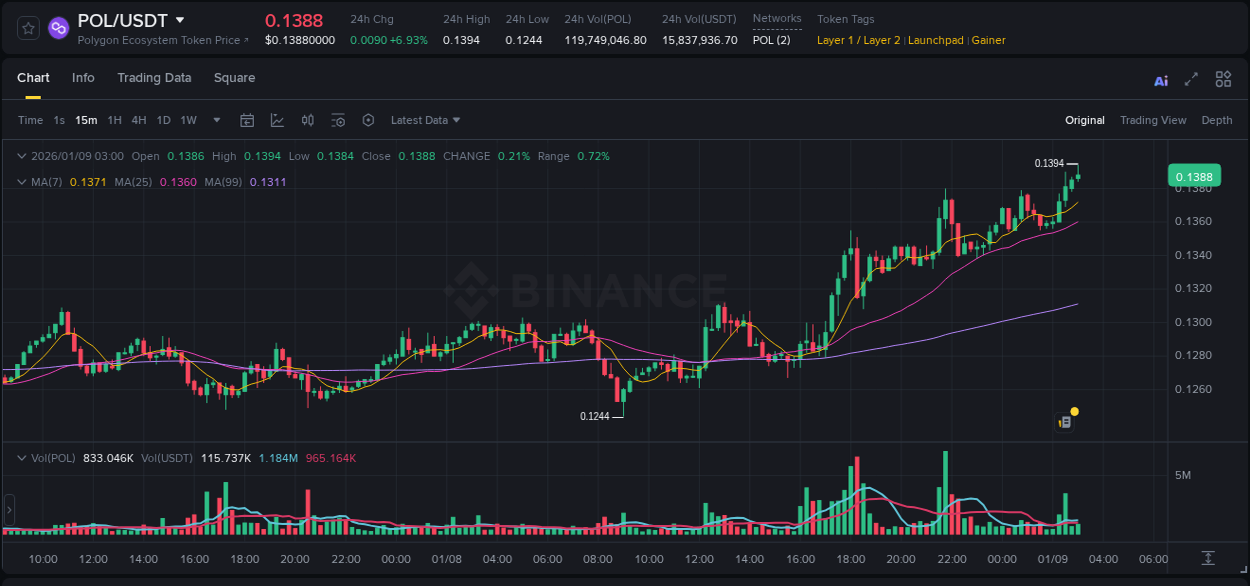Open the Gainer tag link

(x=988, y=40)
